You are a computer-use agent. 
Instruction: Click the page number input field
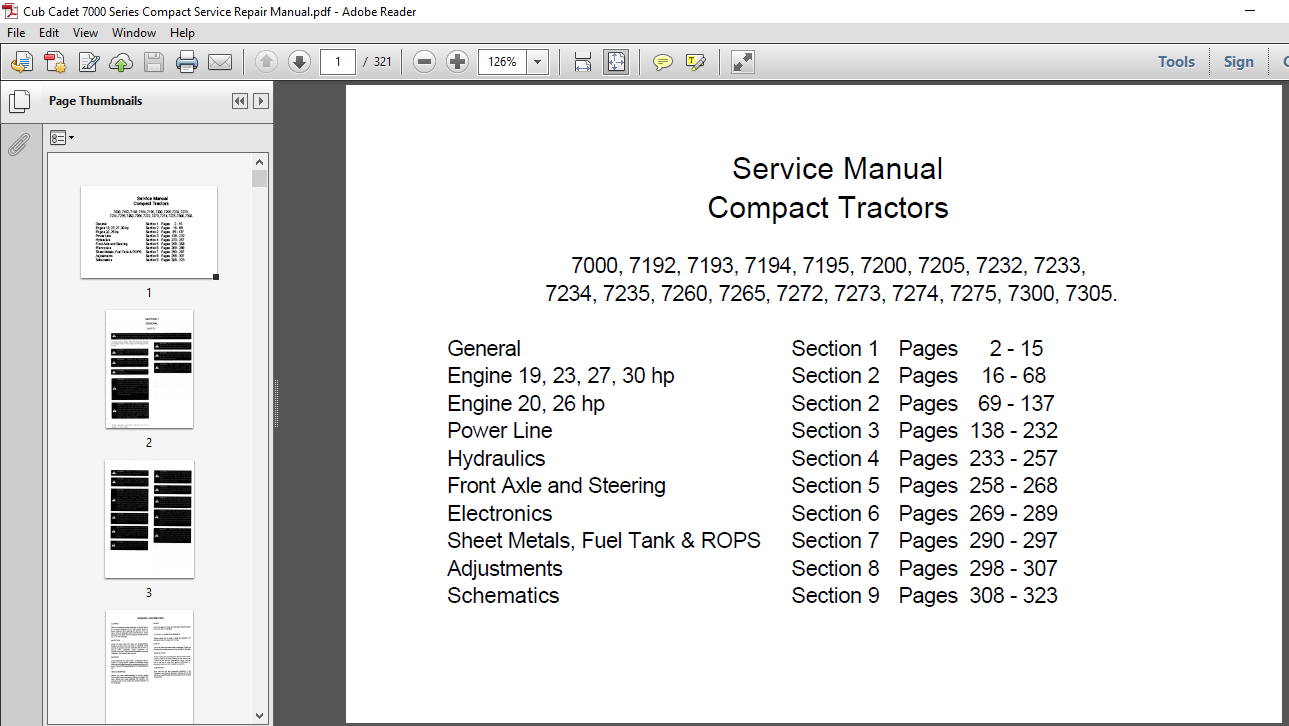click(338, 62)
